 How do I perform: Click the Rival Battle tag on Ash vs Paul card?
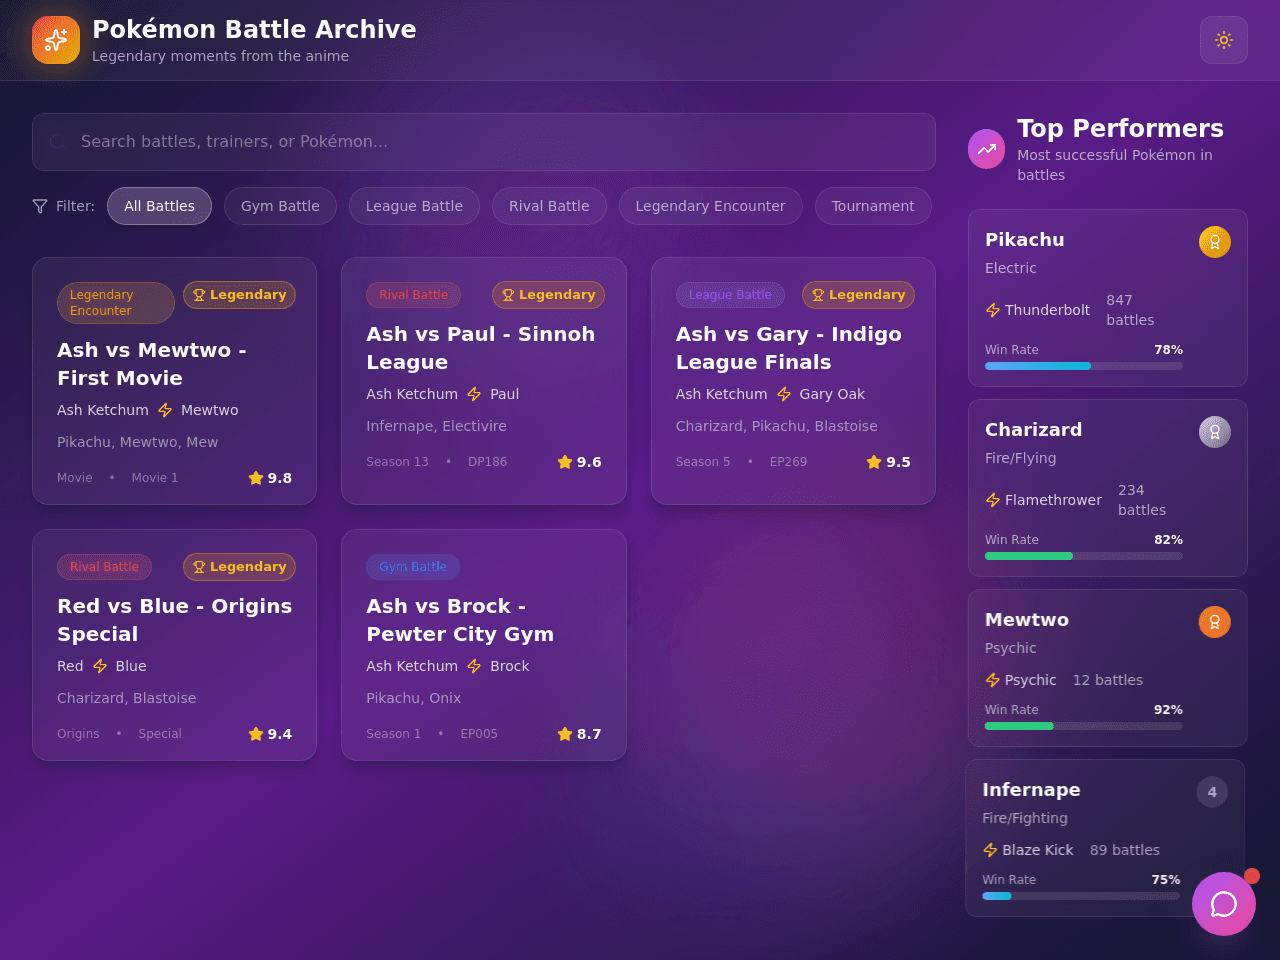pos(414,295)
